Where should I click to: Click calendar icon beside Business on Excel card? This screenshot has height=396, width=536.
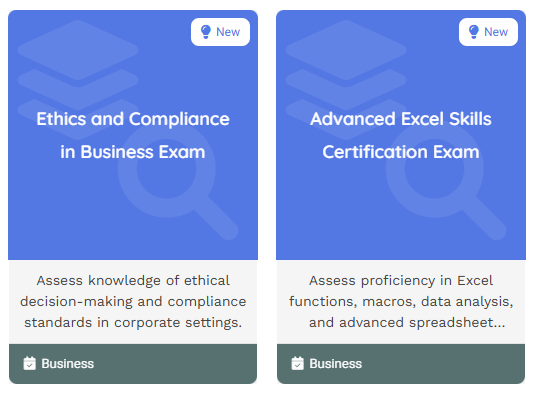pyautogui.click(x=297, y=364)
